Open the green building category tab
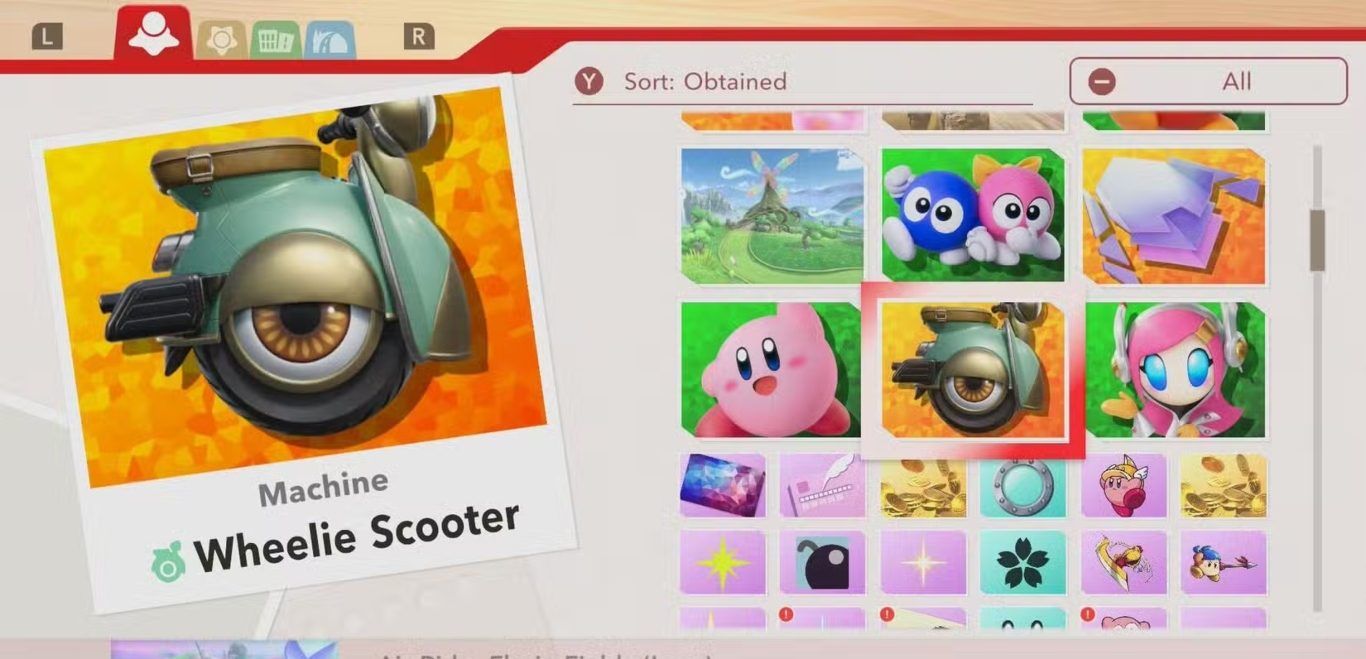 275,40
